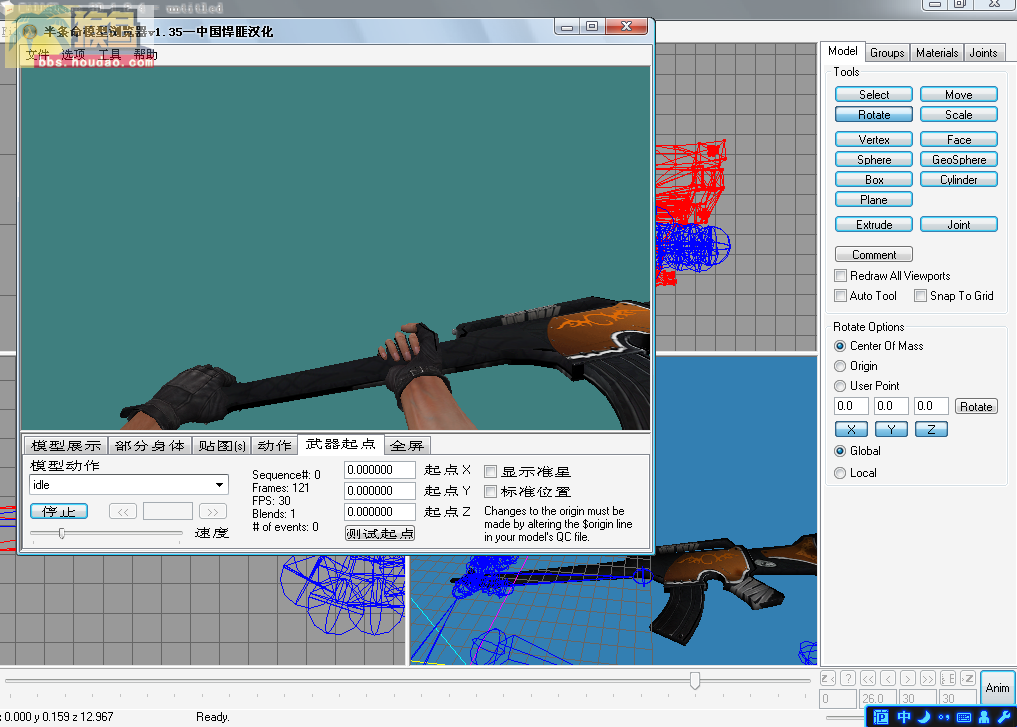Click the timeline single '<' previous frame button
The width and height of the screenshot is (1017, 727).
coord(888,679)
